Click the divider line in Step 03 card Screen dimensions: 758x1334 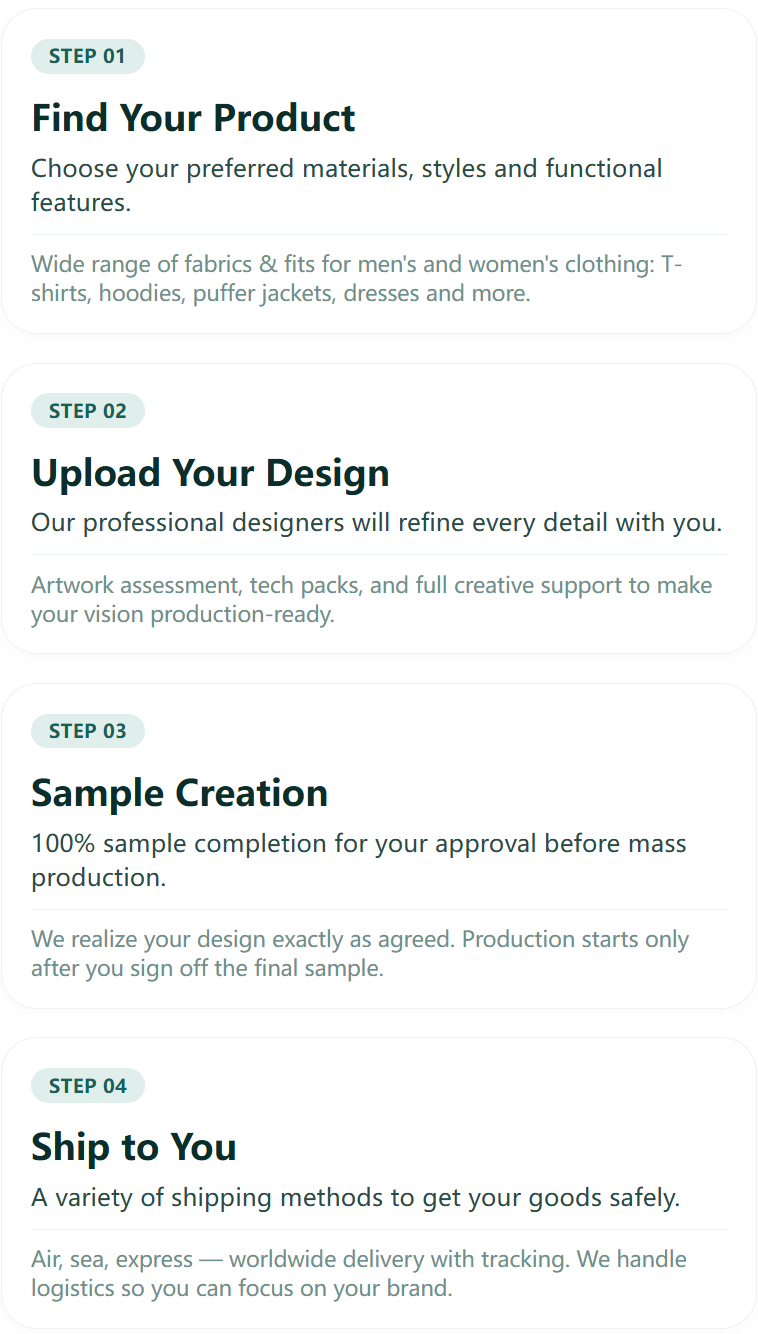pos(379,910)
